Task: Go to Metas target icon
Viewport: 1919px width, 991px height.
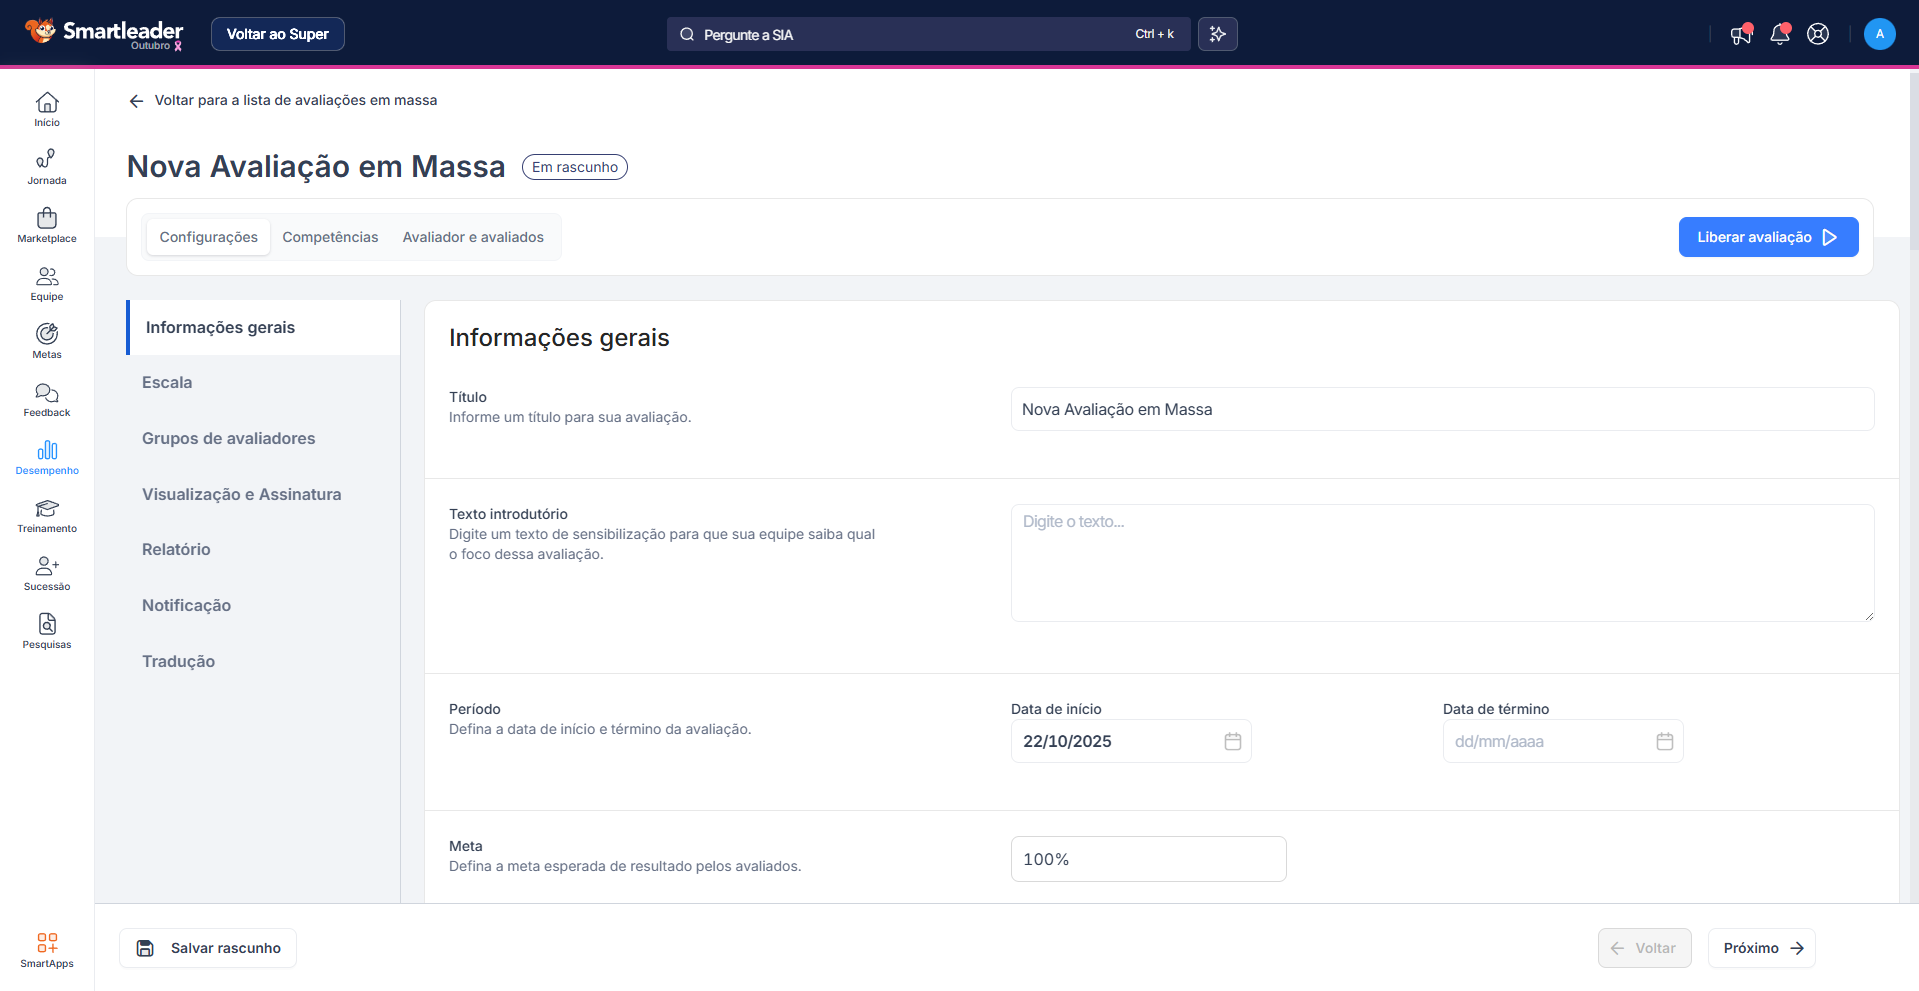Action: click(47, 340)
